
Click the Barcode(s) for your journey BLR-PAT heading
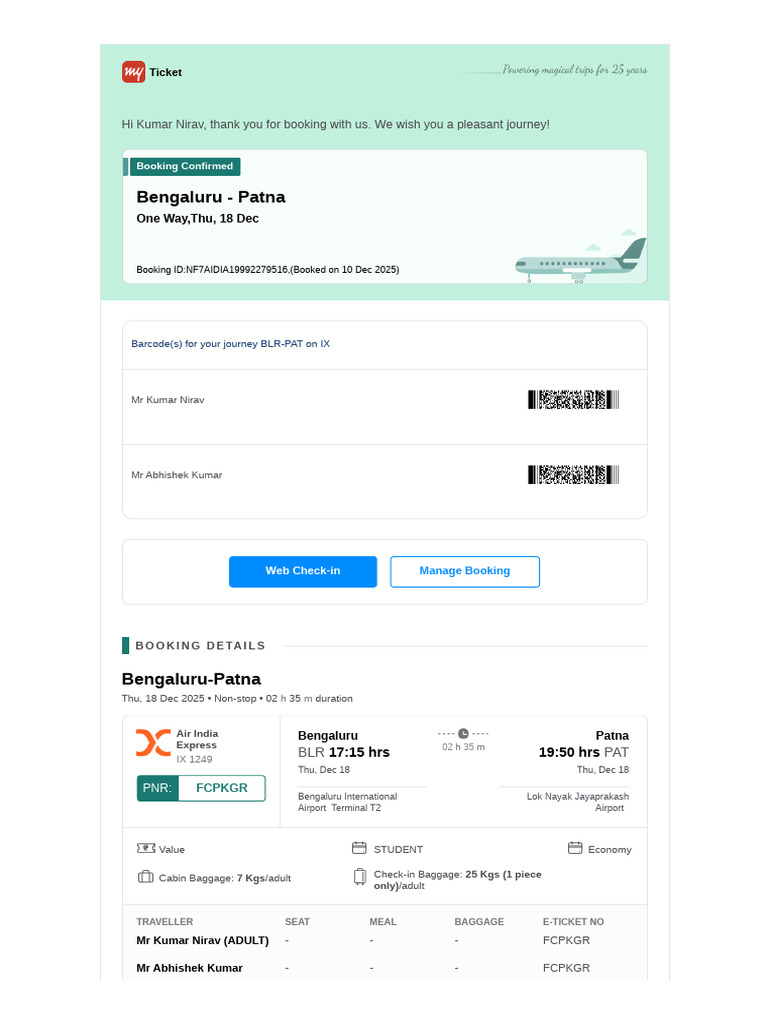click(231, 344)
